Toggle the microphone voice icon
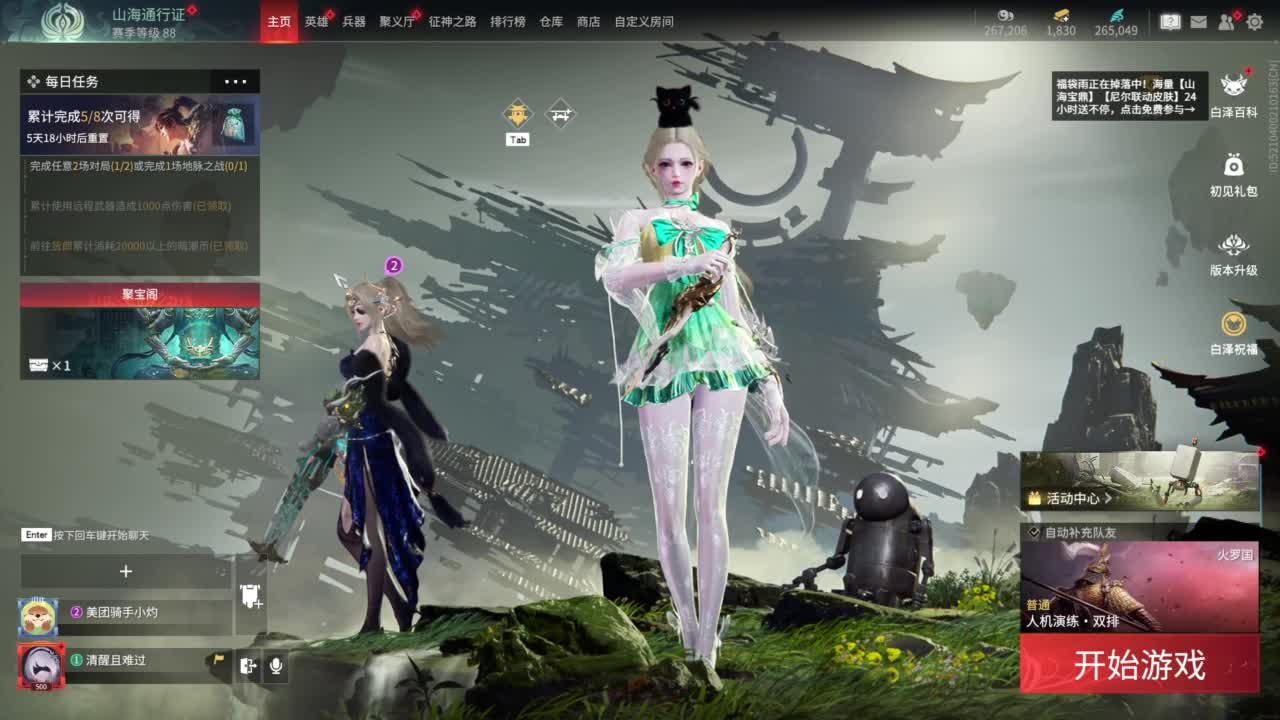Viewport: 1280px width, 720px height. click(275, 666)
